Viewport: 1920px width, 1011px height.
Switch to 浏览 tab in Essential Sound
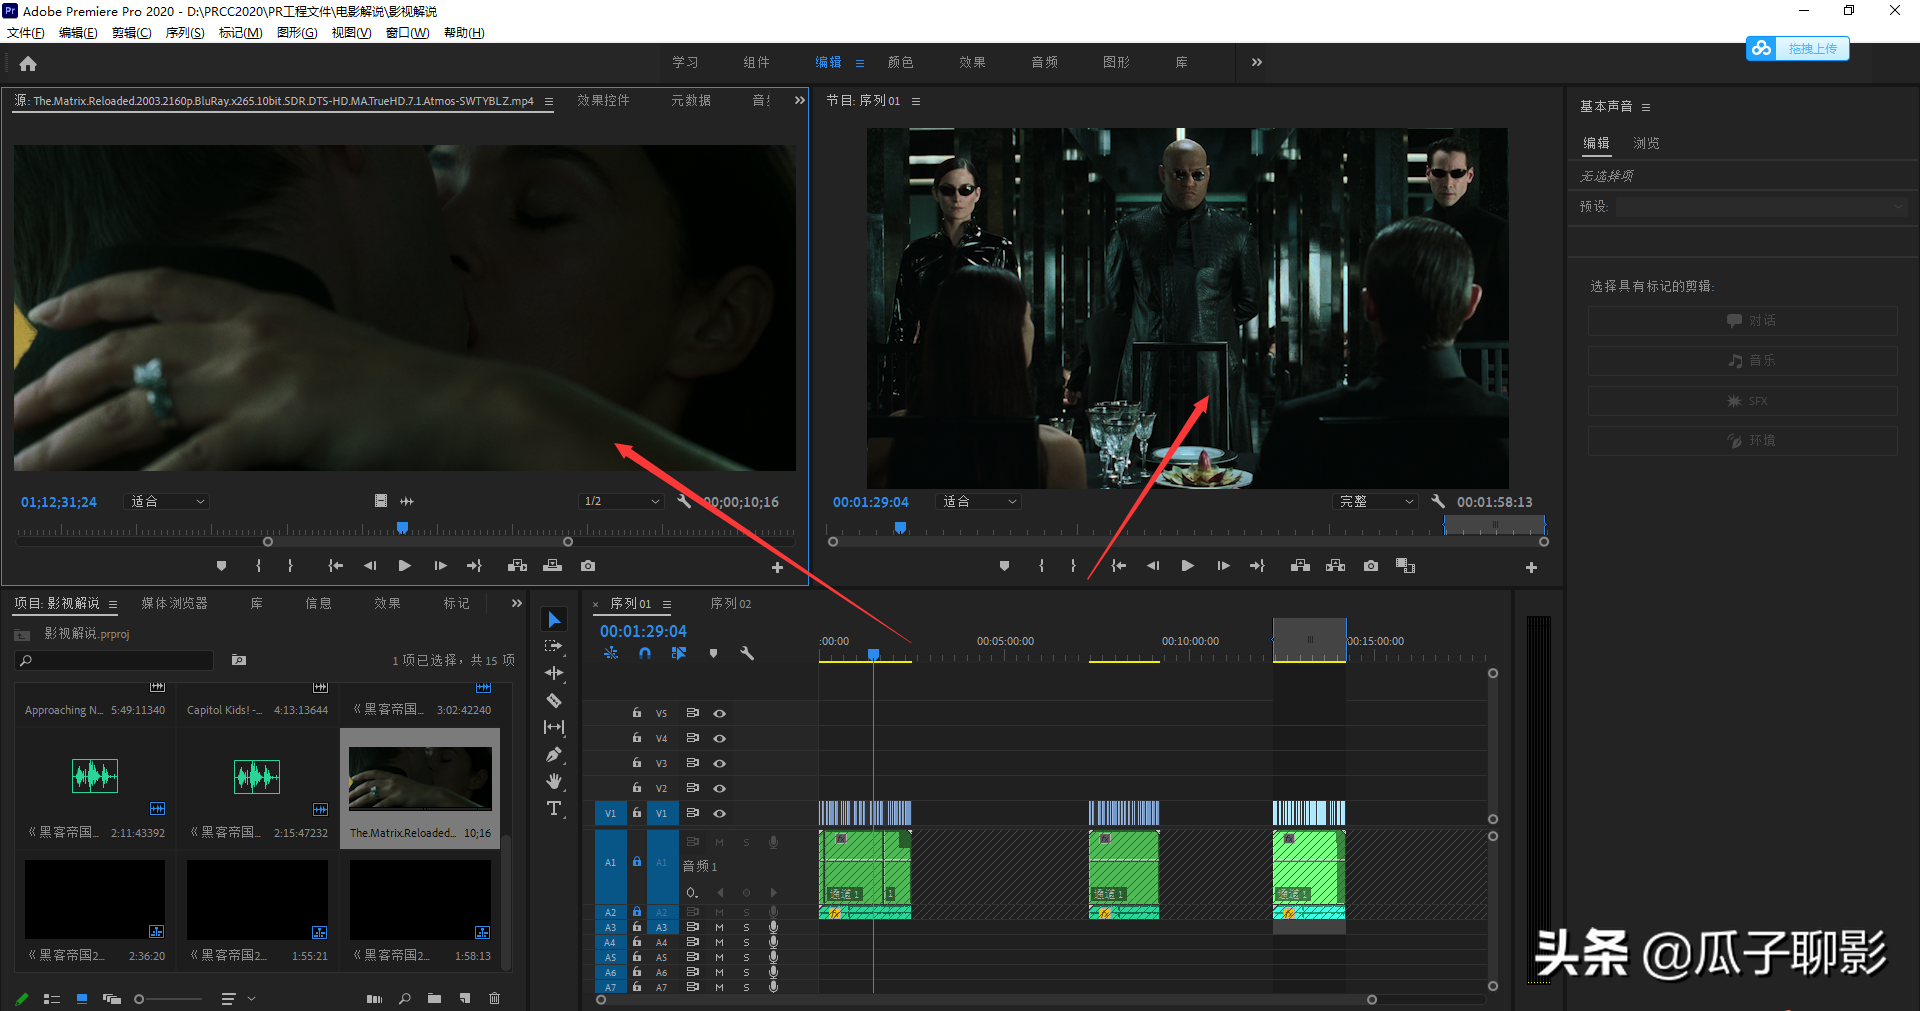(1646, 143)
